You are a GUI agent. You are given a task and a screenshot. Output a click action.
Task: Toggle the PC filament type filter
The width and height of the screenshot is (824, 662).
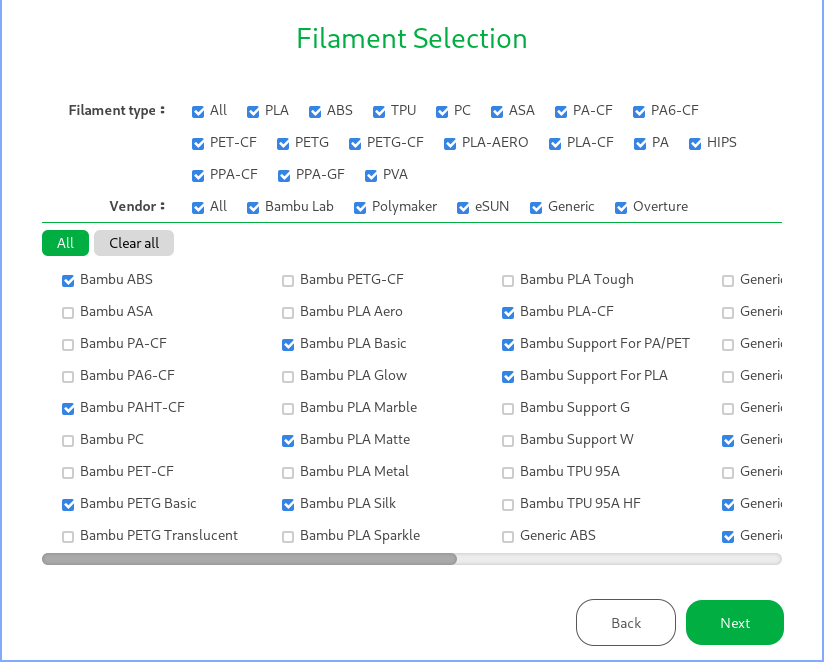click(442, 111)
